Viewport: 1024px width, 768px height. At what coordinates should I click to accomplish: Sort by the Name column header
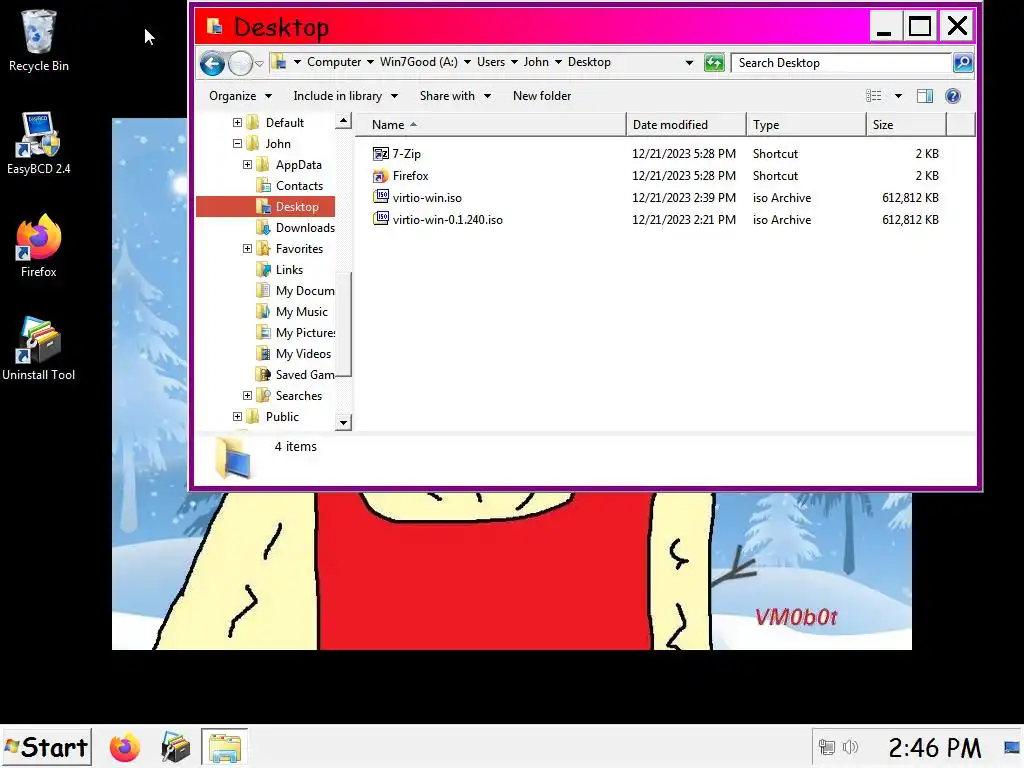click(491, 125)
